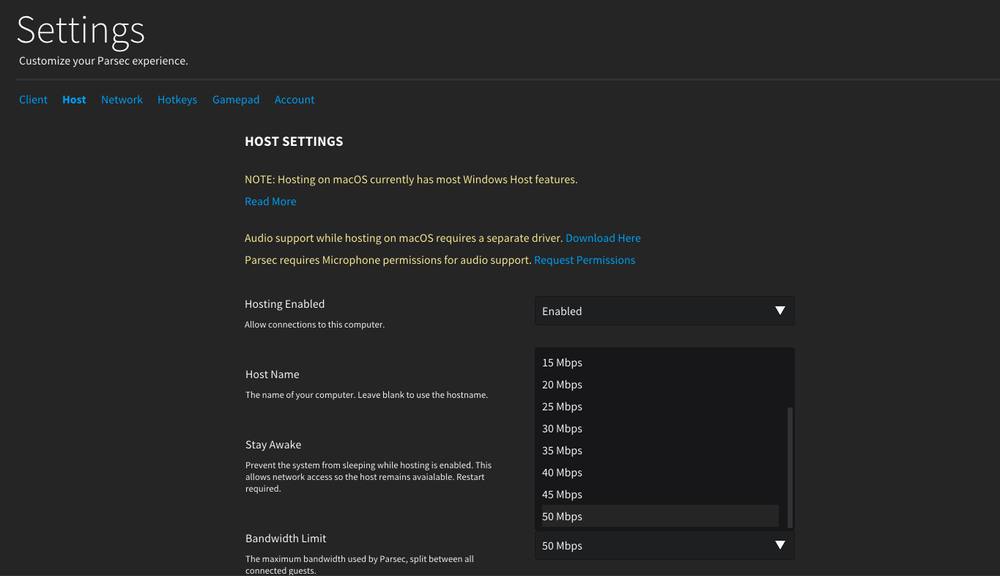Pick 45 Mbps in the list
This screenshot has width=1000, height=576.
pos(660,494)
